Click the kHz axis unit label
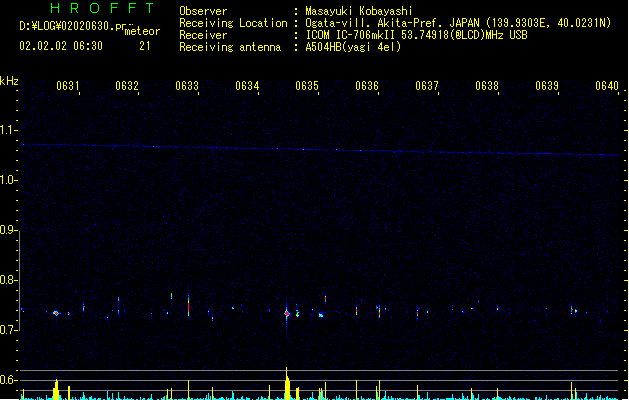 [x=9, y=81]
